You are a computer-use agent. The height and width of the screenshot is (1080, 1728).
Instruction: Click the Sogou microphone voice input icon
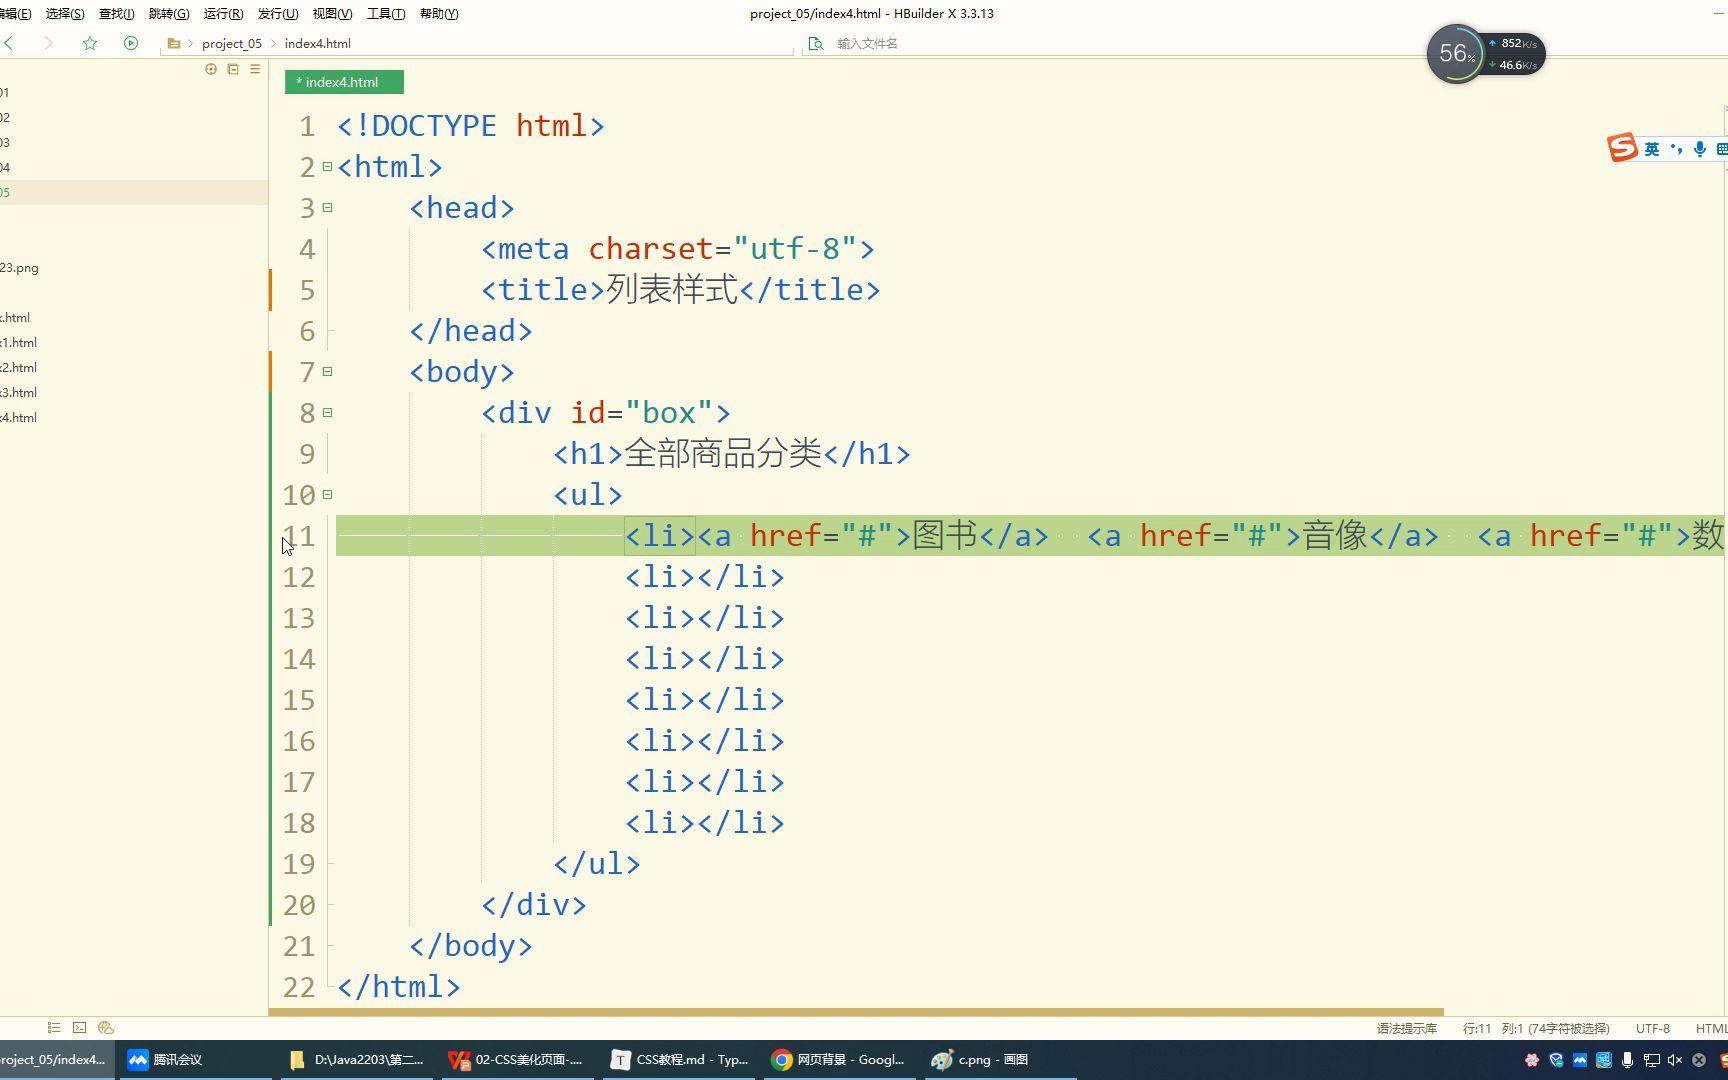click(x=1700, y=149)
